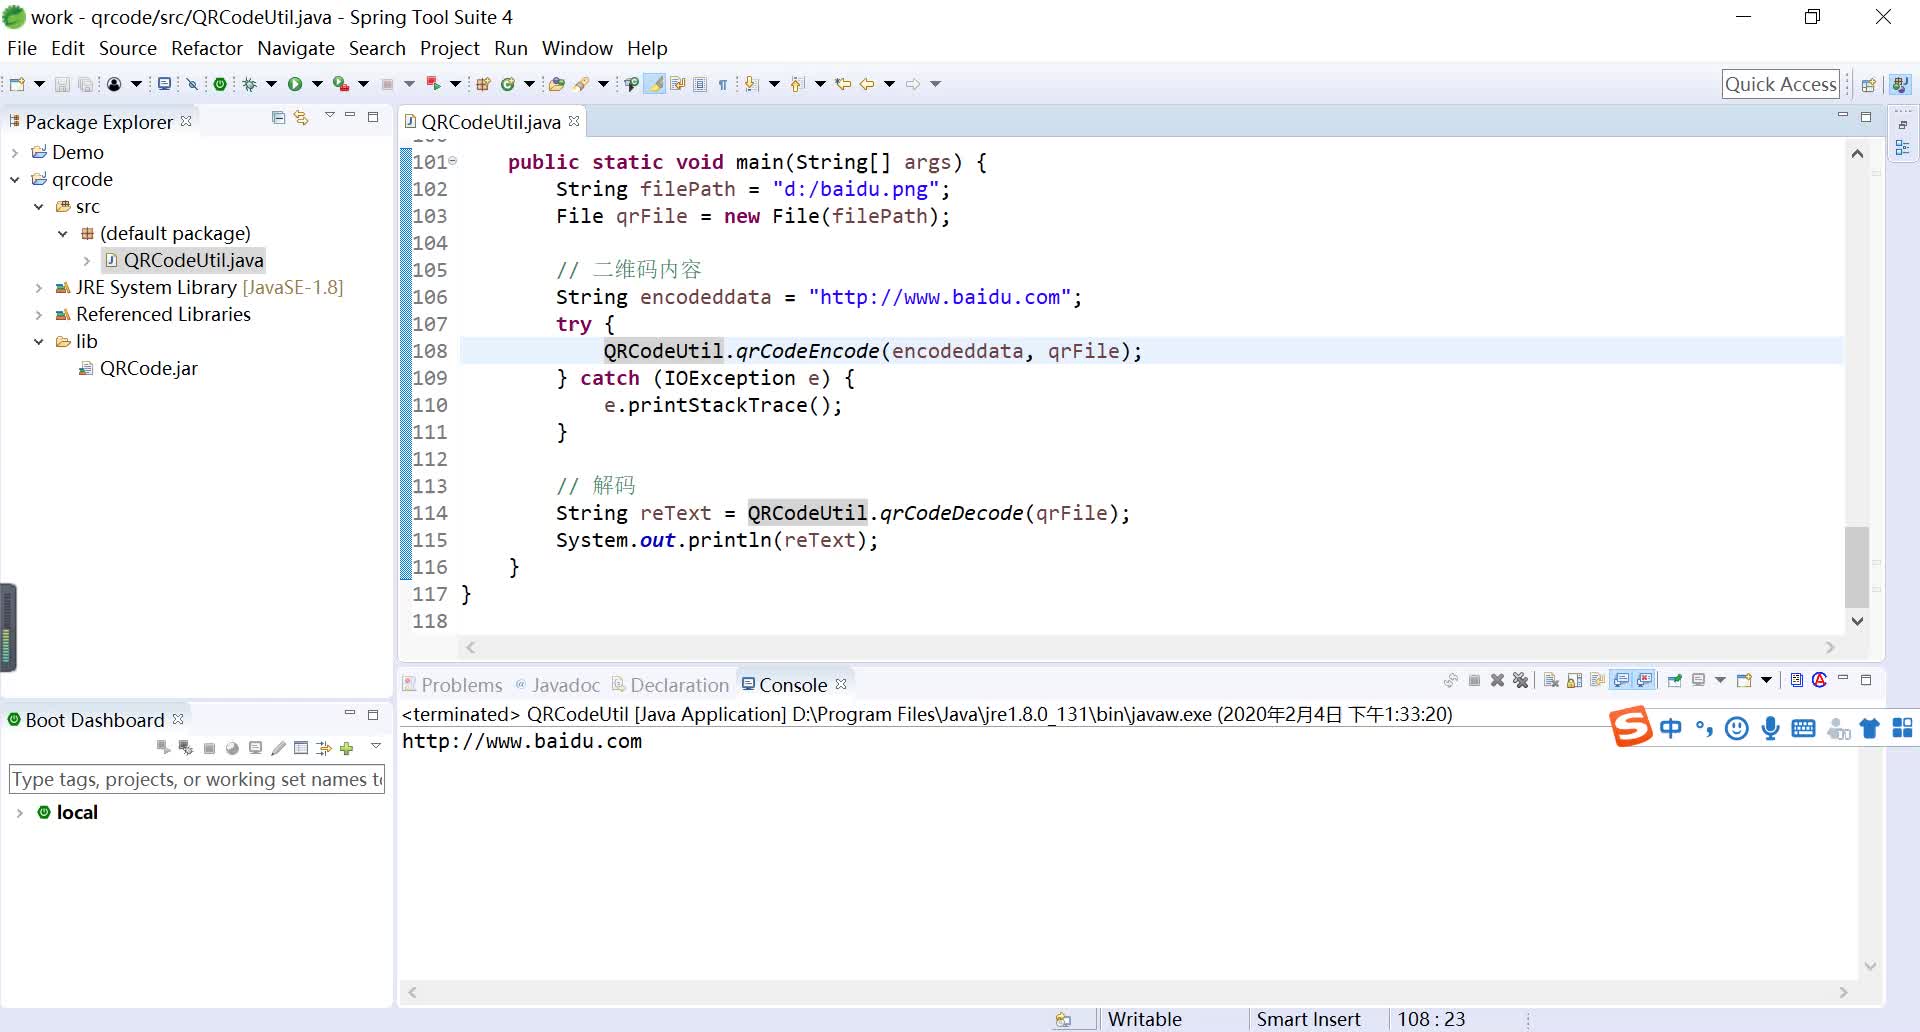Open the Run configurations dropdown arrow
Viewport: 1920px width, 1032px height.
(x=317, y=84)
